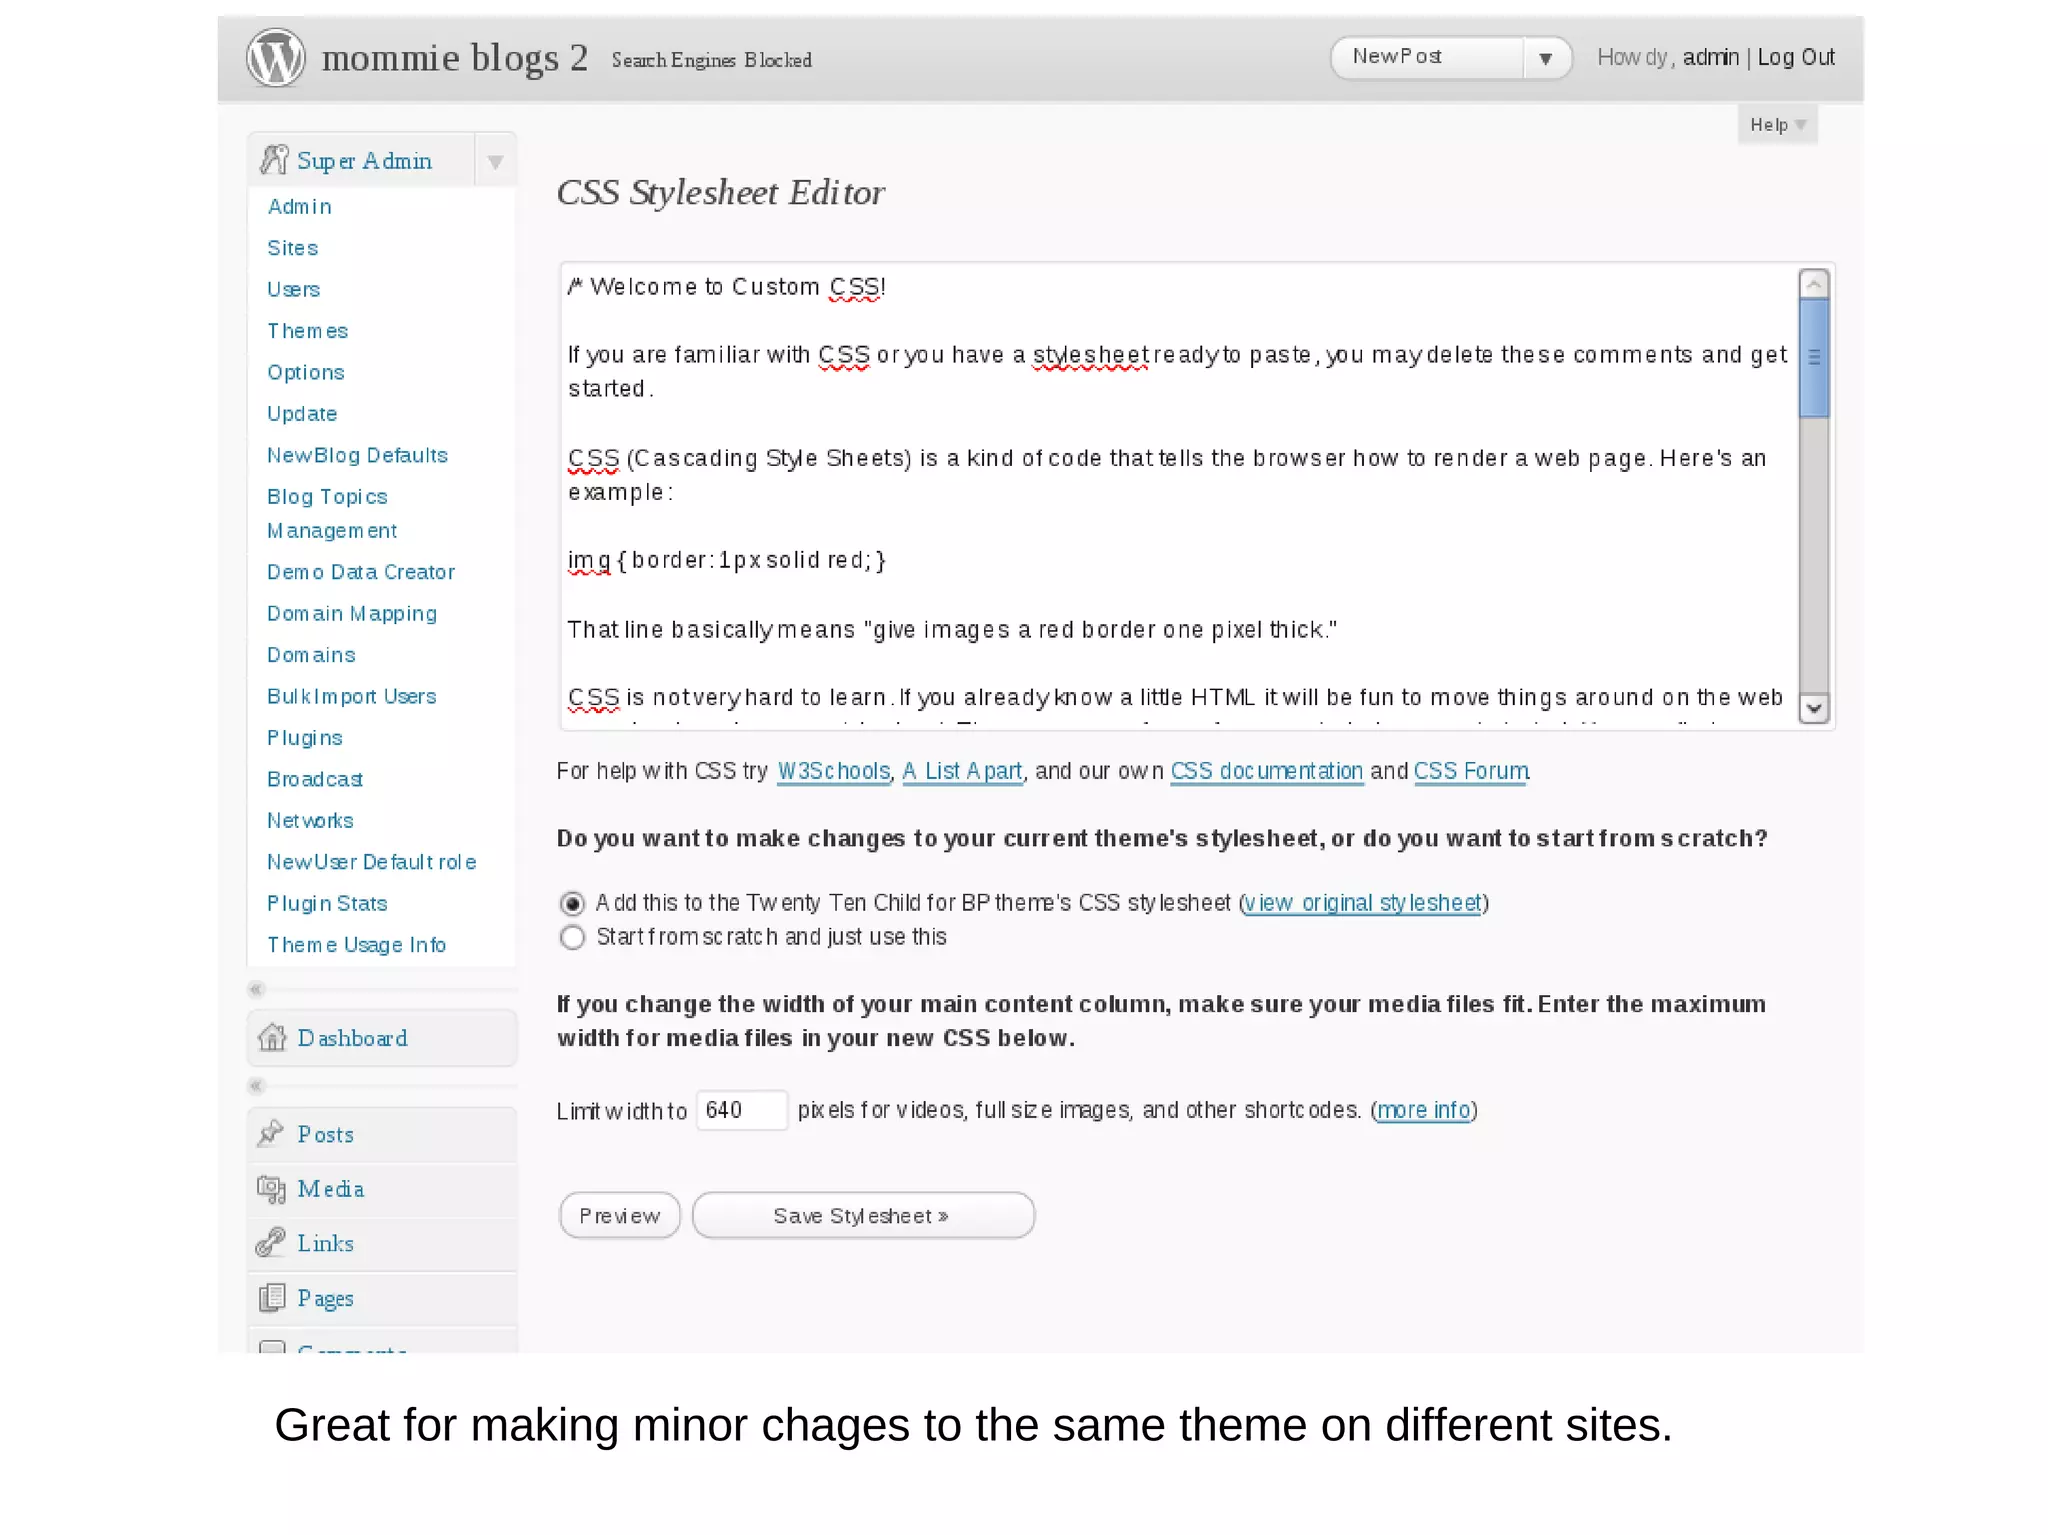This screenshot has width=2048, height=1535.
Task: Open the CSS documentation link
Action: 1267,771
